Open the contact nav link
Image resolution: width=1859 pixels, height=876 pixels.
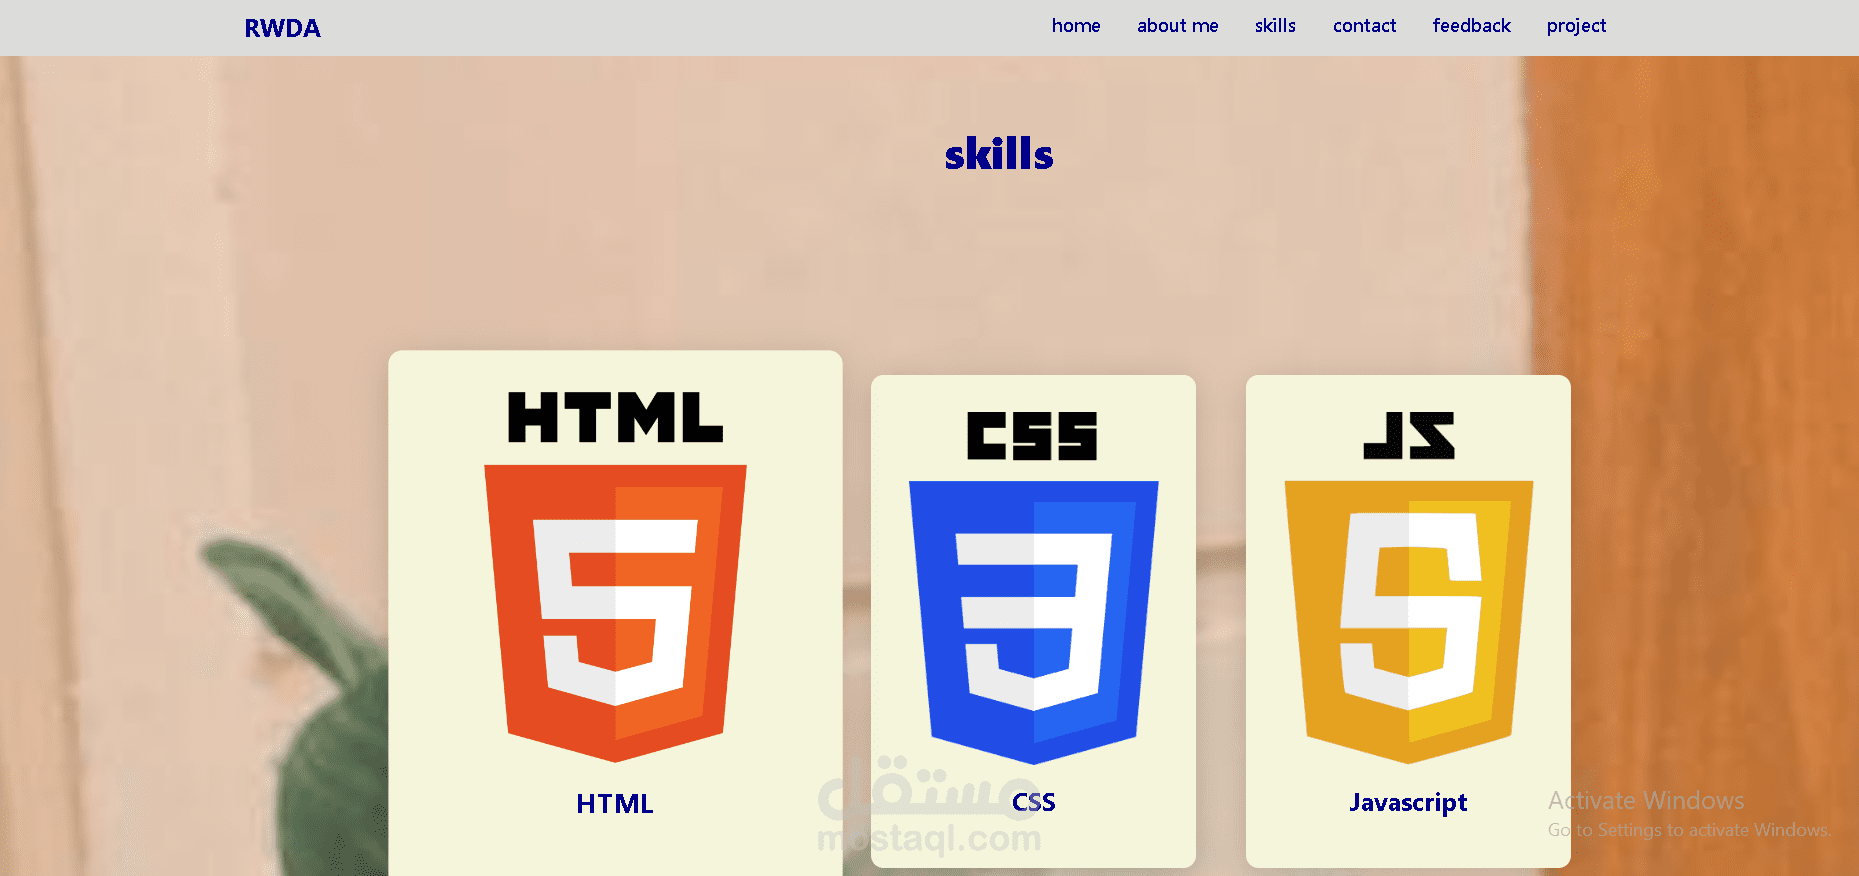[x=1364, y=26]
